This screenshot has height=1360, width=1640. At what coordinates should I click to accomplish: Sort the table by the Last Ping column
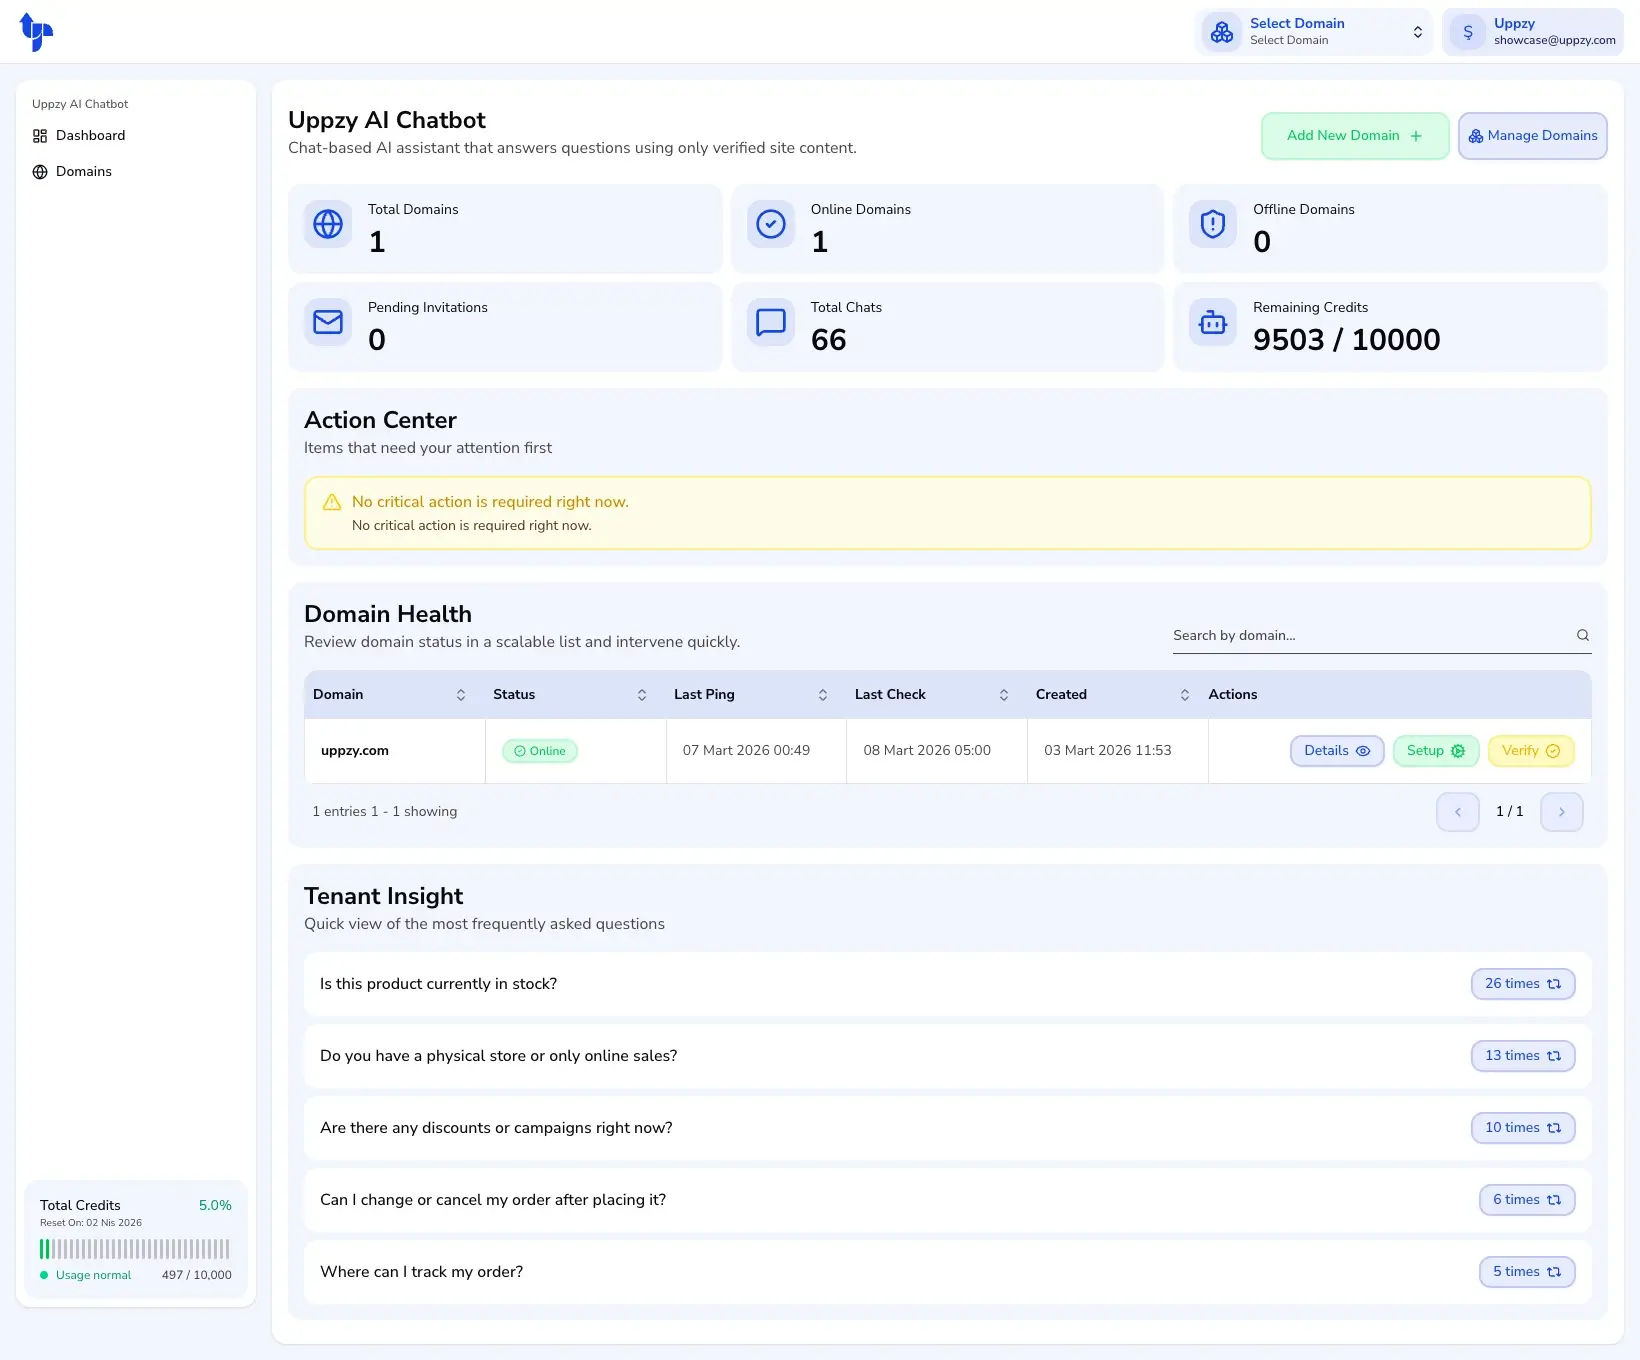pos(822,695)
